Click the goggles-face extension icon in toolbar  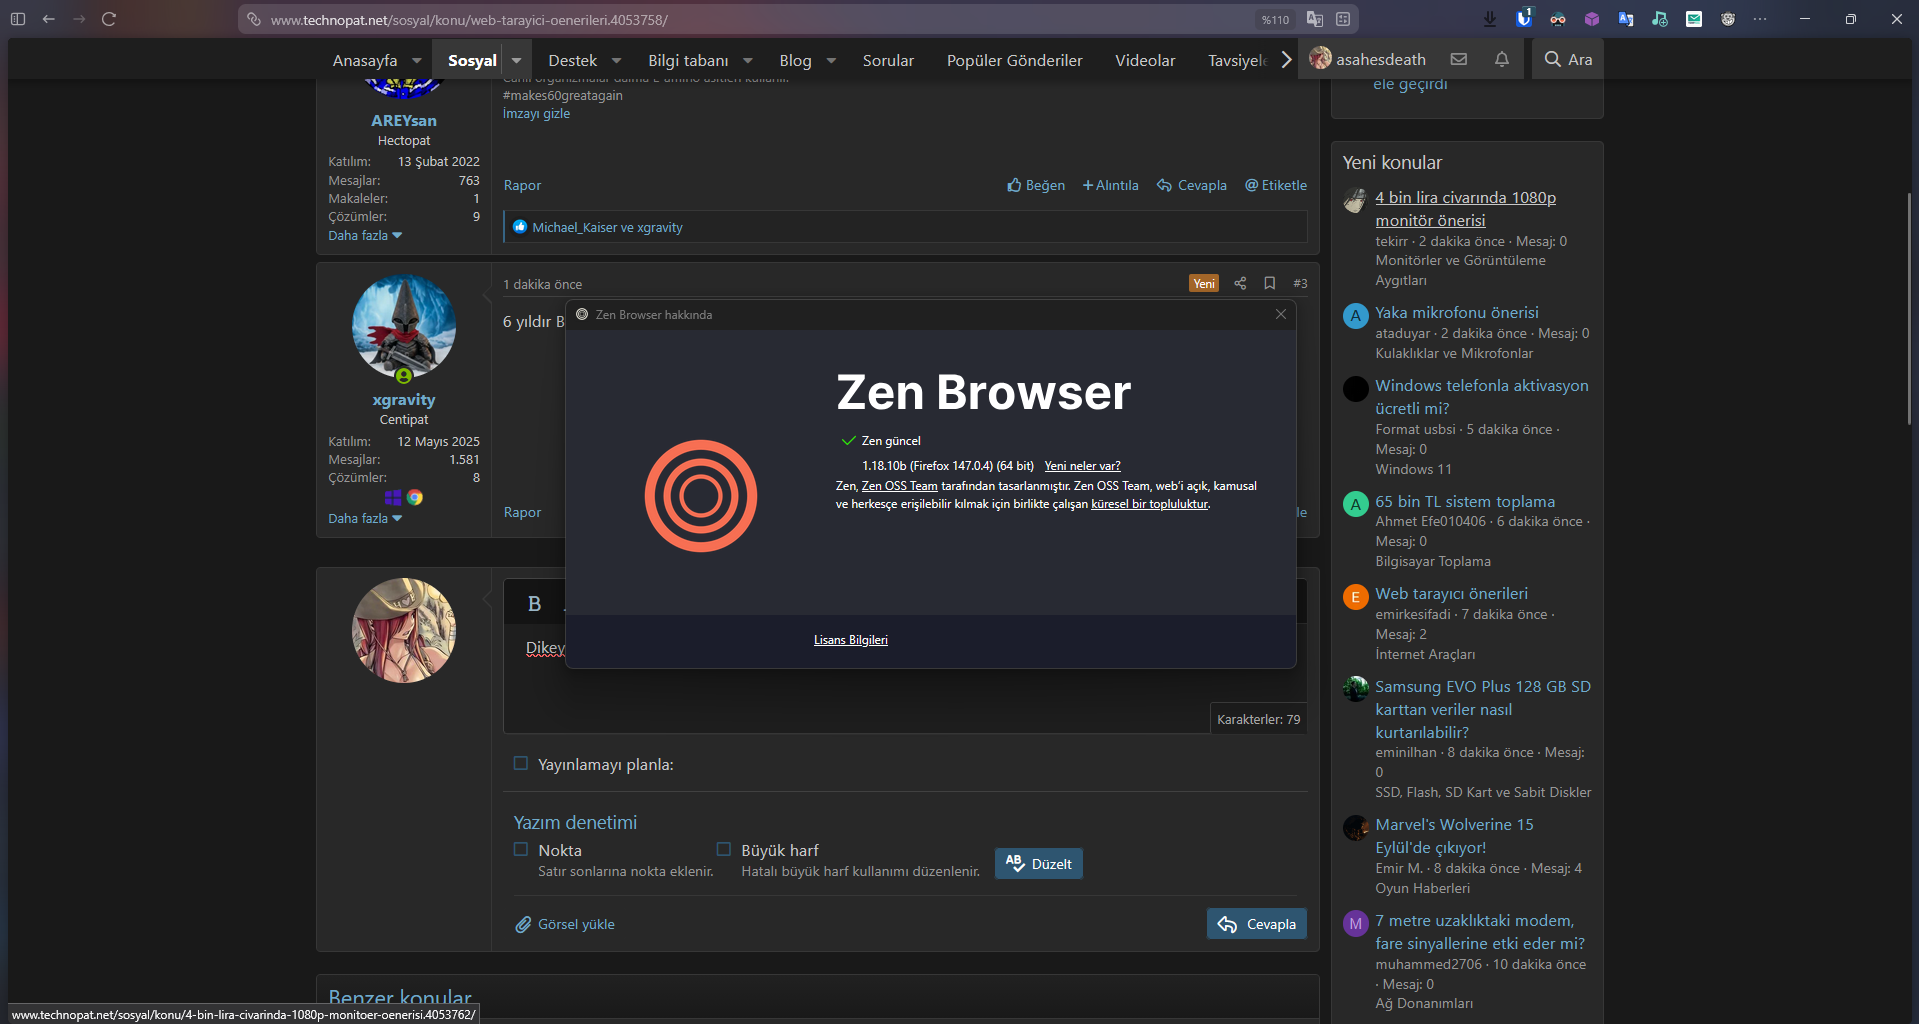[1558, 19]
